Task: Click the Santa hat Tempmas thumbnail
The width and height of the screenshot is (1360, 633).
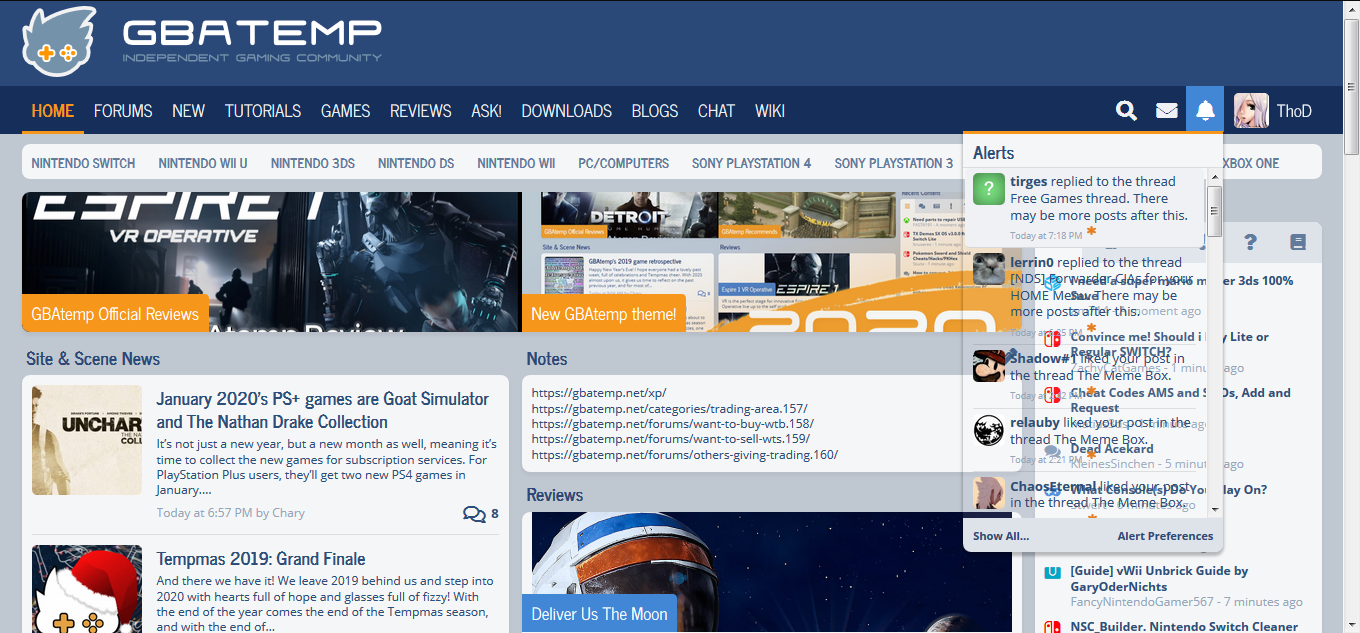Action: [x=87, y=589]
